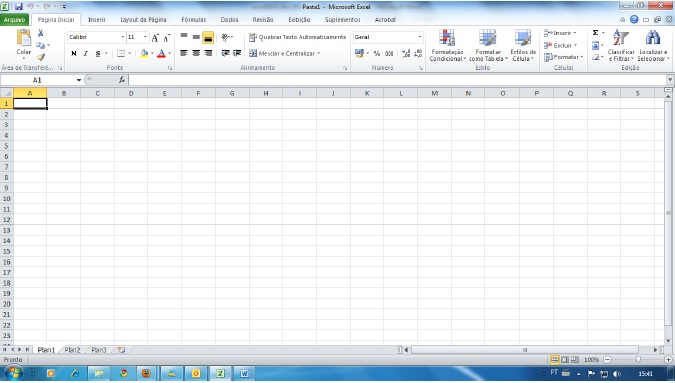Click Mesclar e Centralizar button

point(285,53)
